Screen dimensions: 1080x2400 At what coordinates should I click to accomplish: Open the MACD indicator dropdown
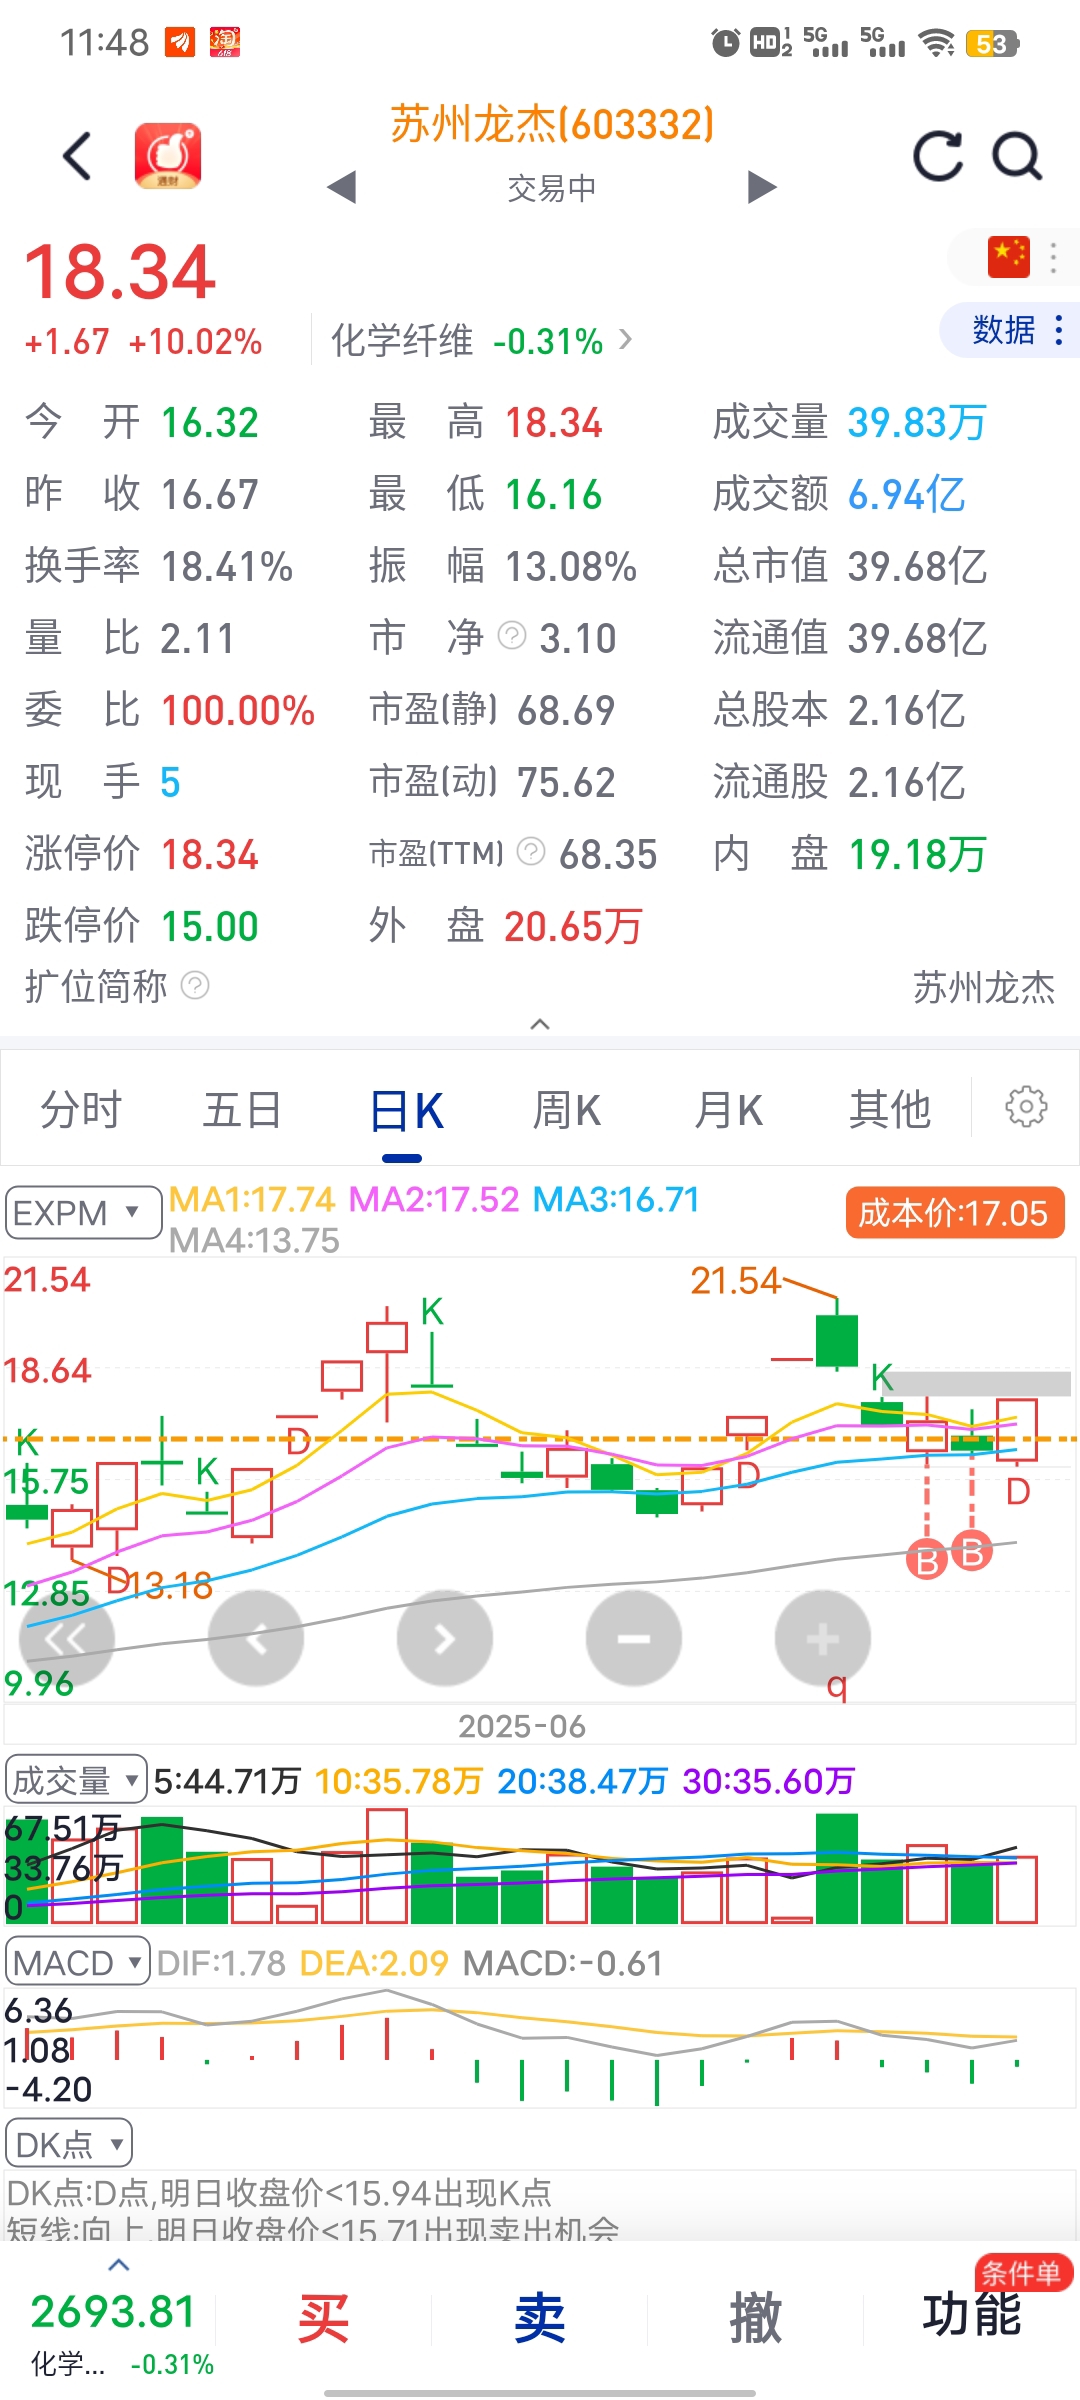78,1962
